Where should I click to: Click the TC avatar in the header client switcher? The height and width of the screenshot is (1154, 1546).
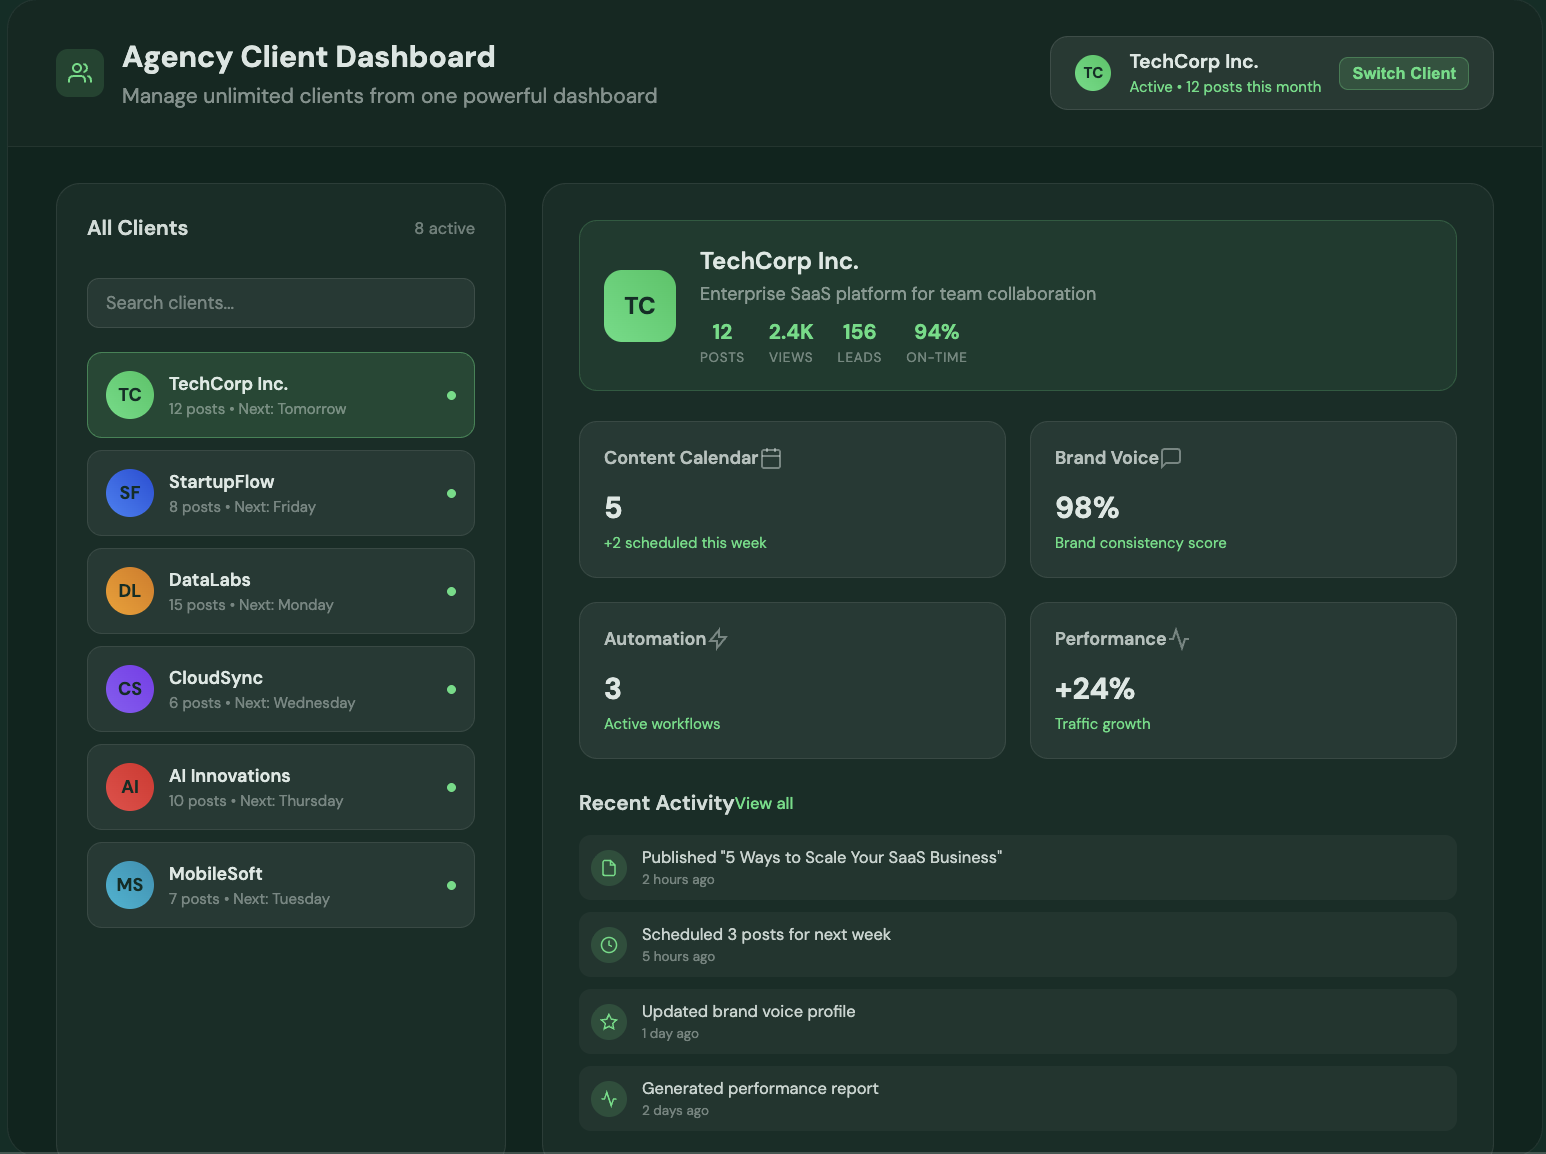click(1093, 73)
